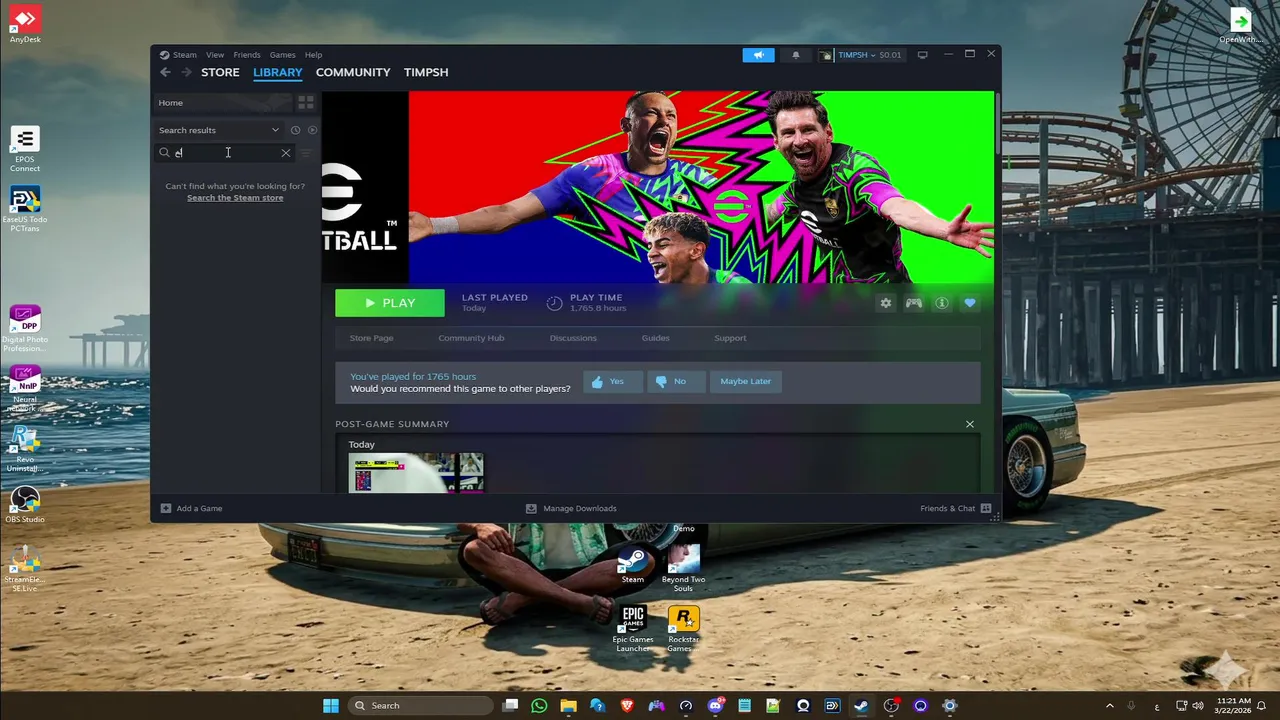Dismiss the Post-Game Summary panel

coord(969,424)
